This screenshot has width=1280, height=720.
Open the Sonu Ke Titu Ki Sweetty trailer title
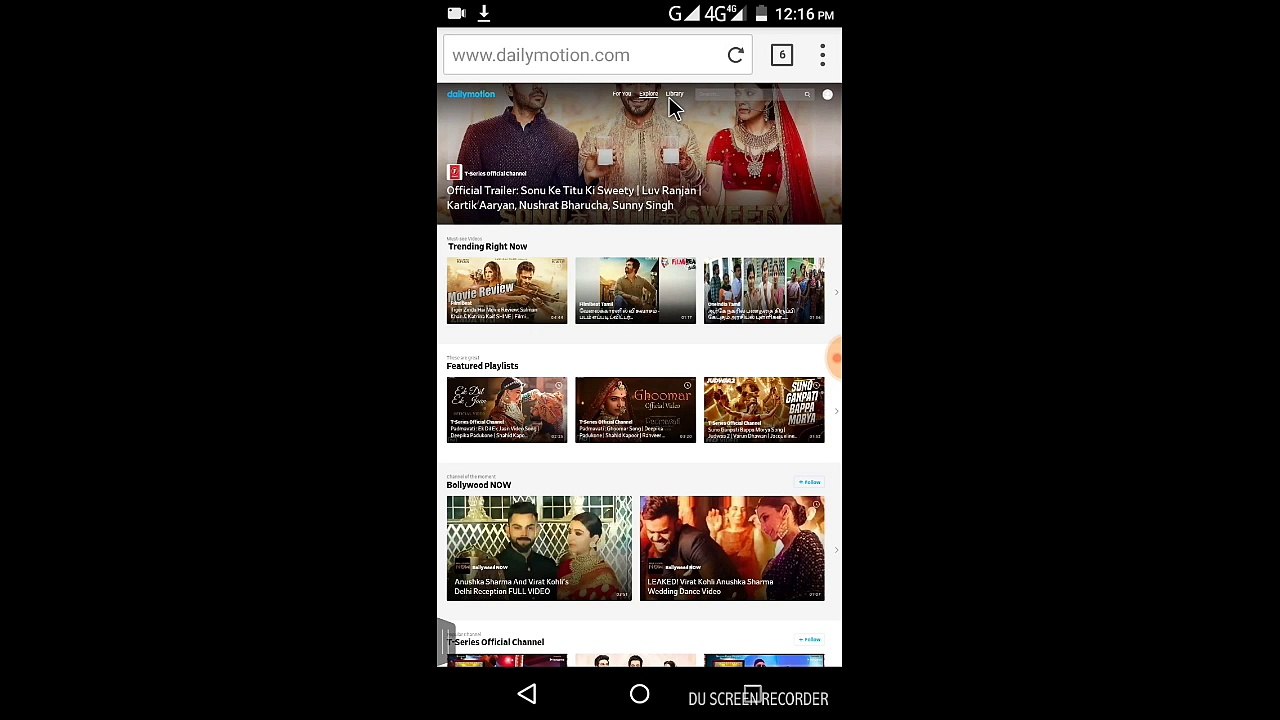click(x=574, y=198)
